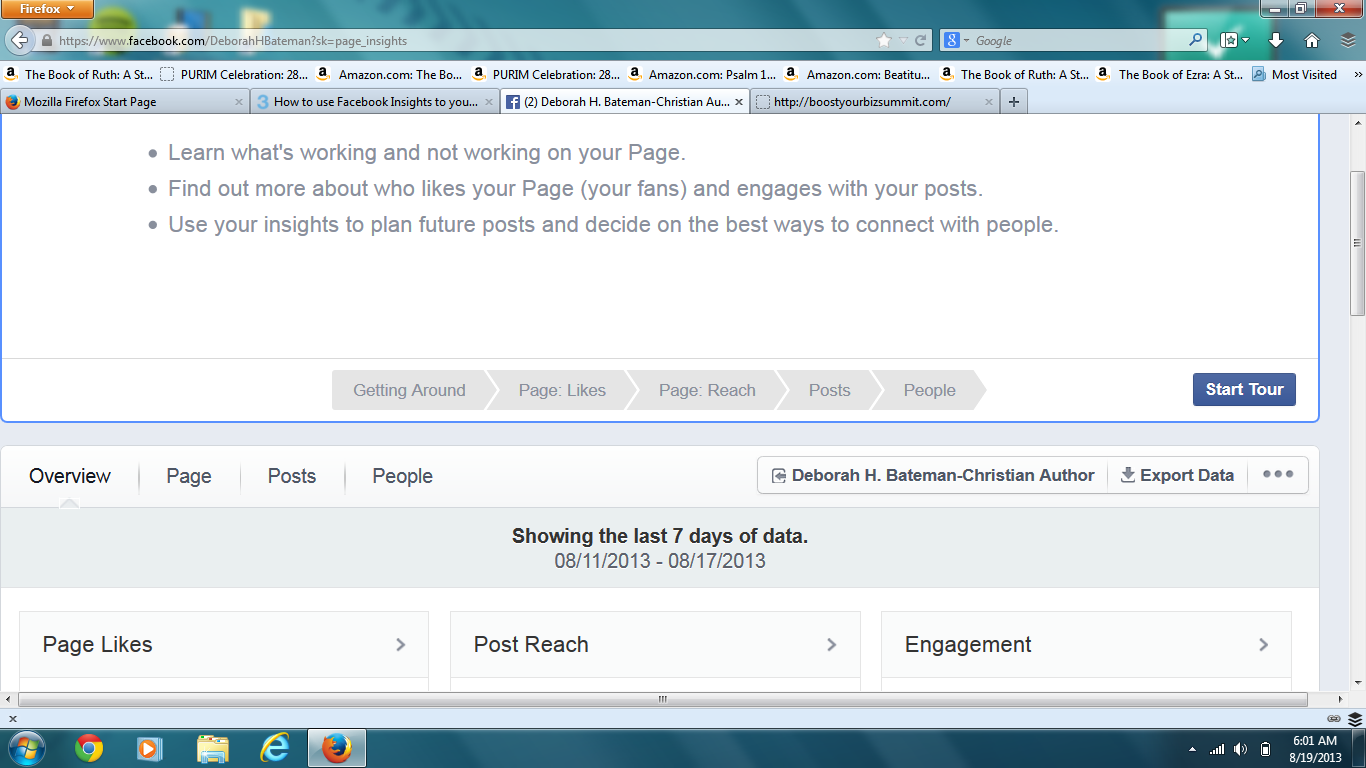Click the Export Data button
The width and height of the screenshot is (1366, 768).
[x=1177, y=475]
